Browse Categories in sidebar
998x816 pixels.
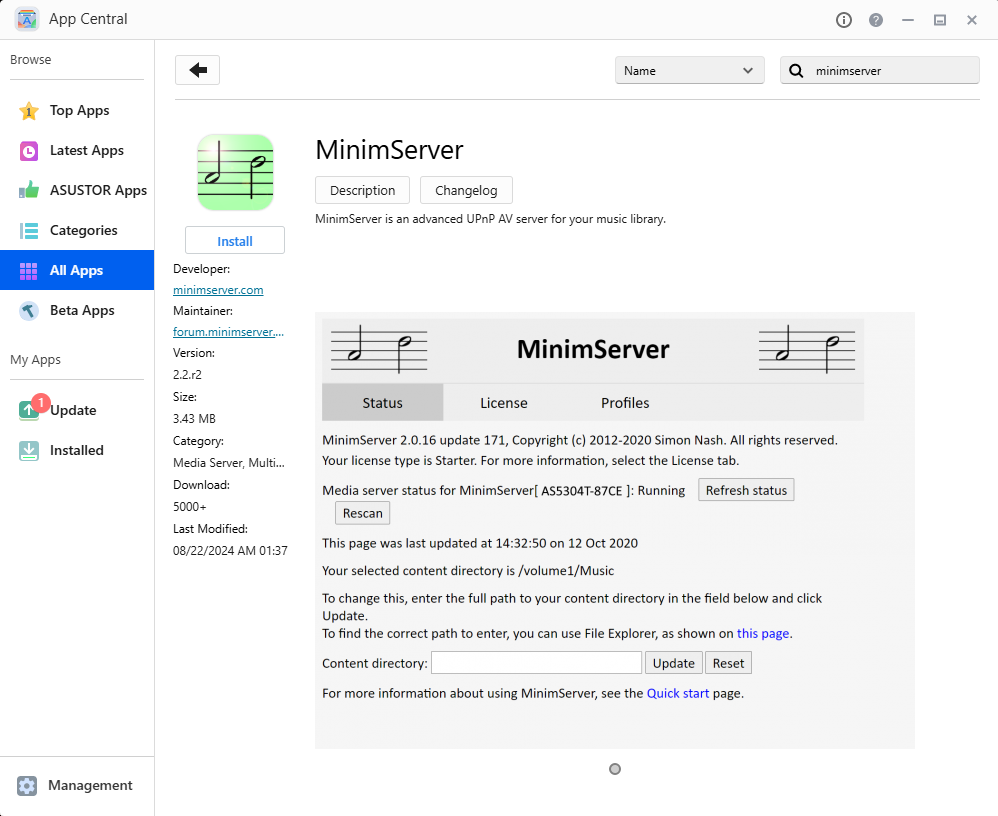coord(77,230)
